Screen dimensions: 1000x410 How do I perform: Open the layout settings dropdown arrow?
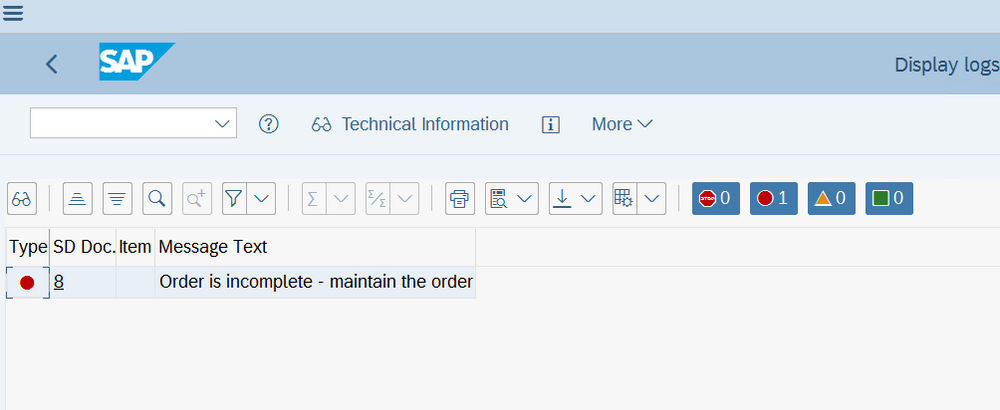652,198
